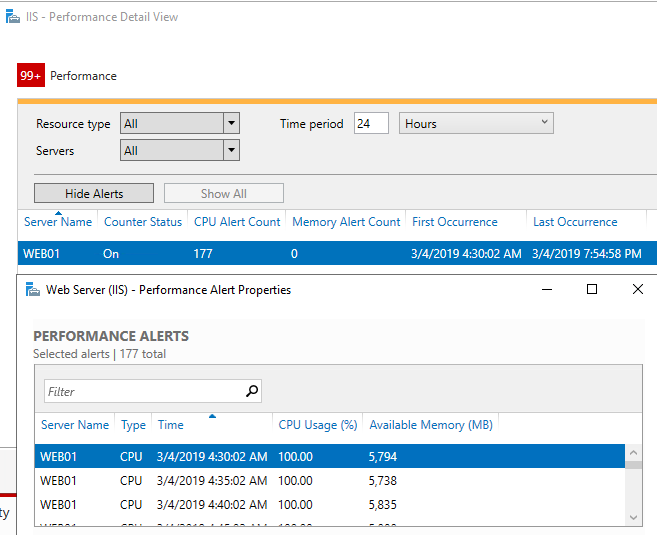Click the First Occurrence 3/4/2019 4:30:02 AM cell
The width and height of the screenshot is (657, 535).
466,253
